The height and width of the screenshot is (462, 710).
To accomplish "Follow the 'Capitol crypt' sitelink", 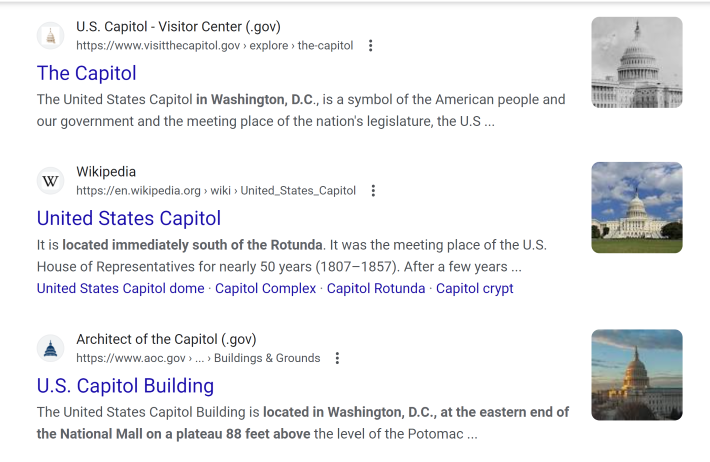I will pyautogui.click(x=475, y=289).
